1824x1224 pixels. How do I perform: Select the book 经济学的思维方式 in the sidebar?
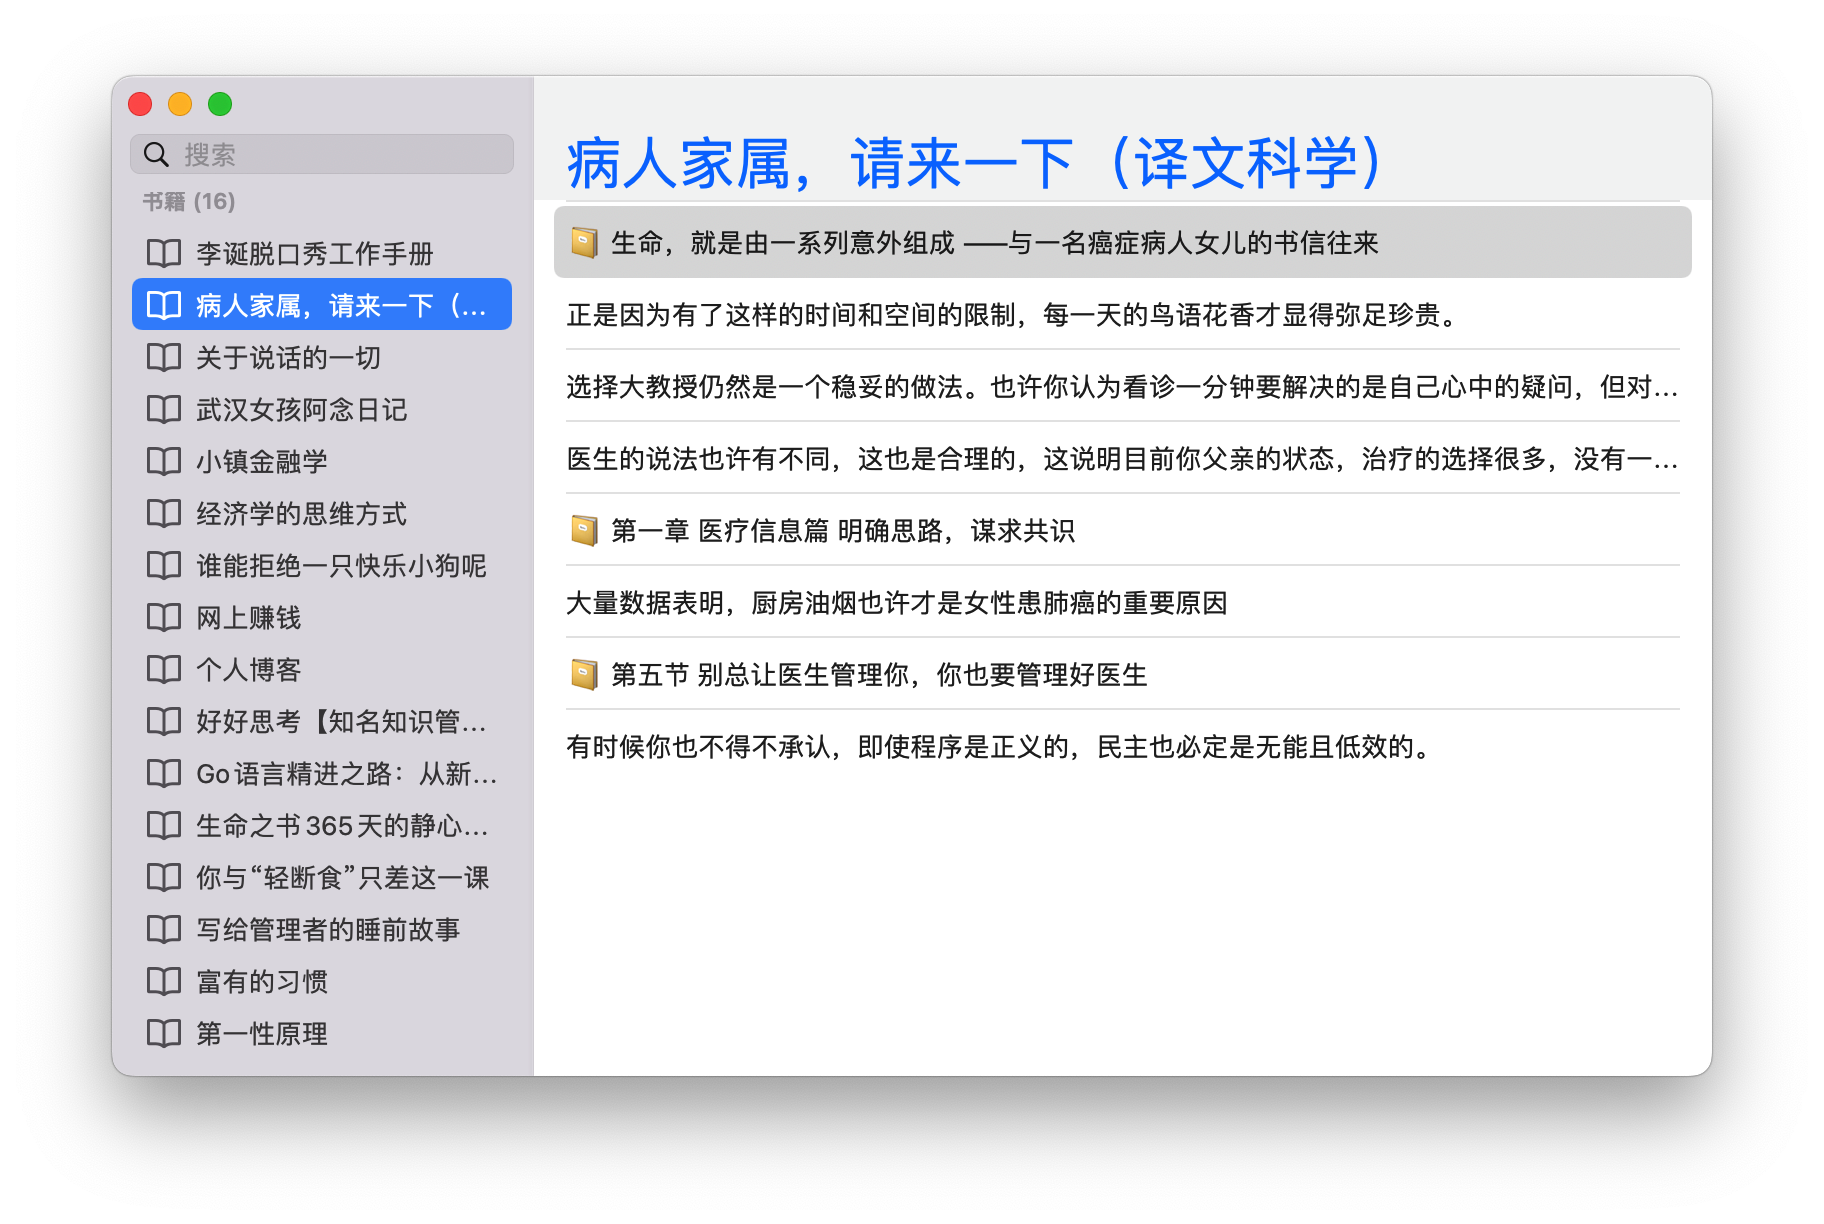pos(300,513)
